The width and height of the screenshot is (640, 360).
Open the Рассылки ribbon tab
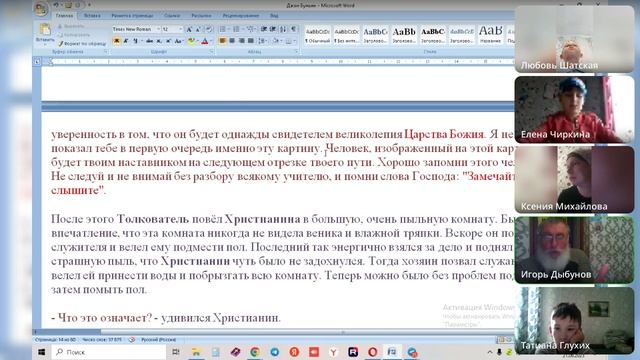point(201,16)
